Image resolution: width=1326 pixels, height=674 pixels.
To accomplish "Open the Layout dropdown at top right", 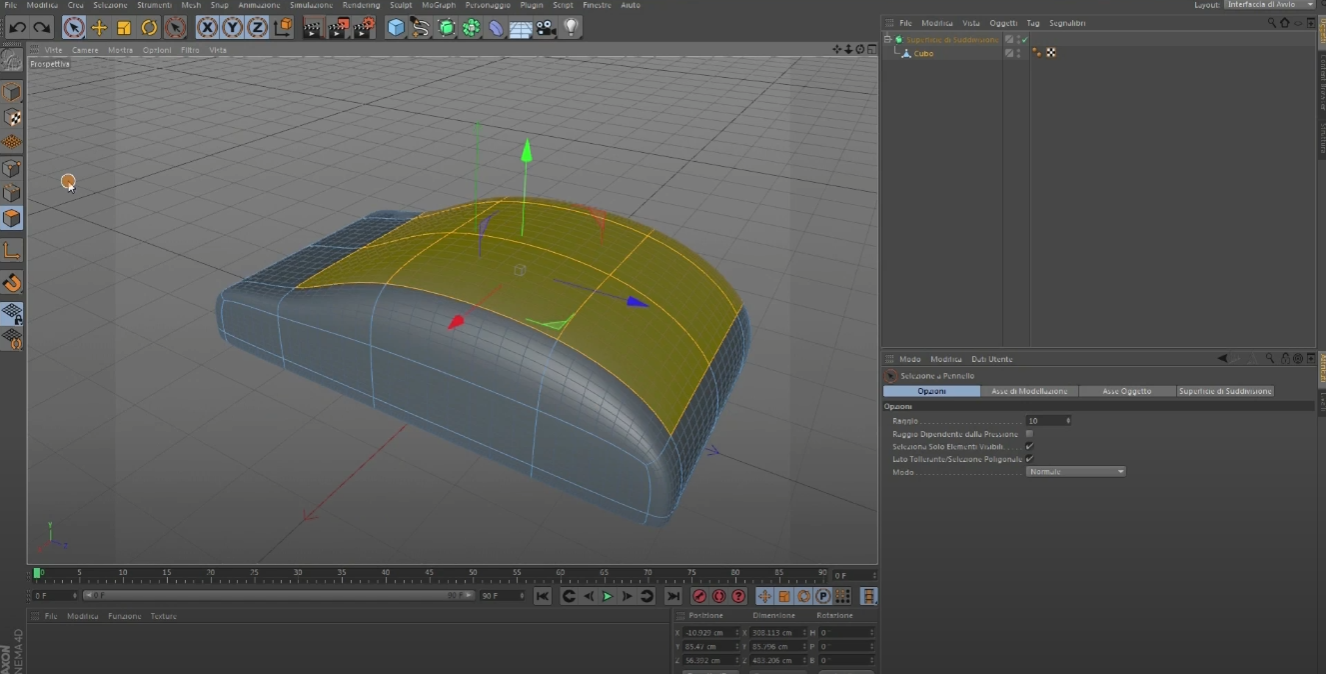I will [1270, 5].
